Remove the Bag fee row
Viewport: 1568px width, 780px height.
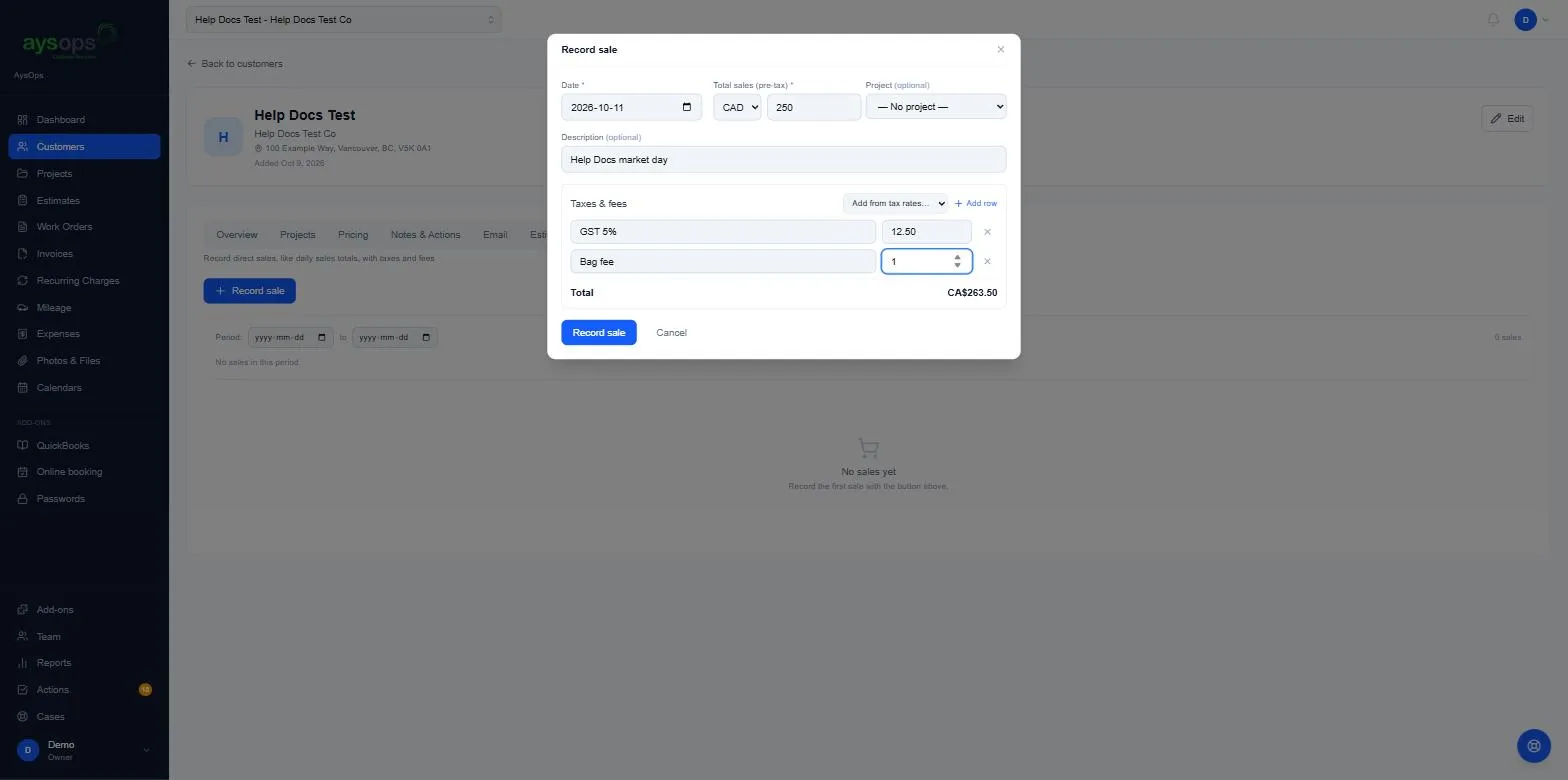tap(987, 262)
